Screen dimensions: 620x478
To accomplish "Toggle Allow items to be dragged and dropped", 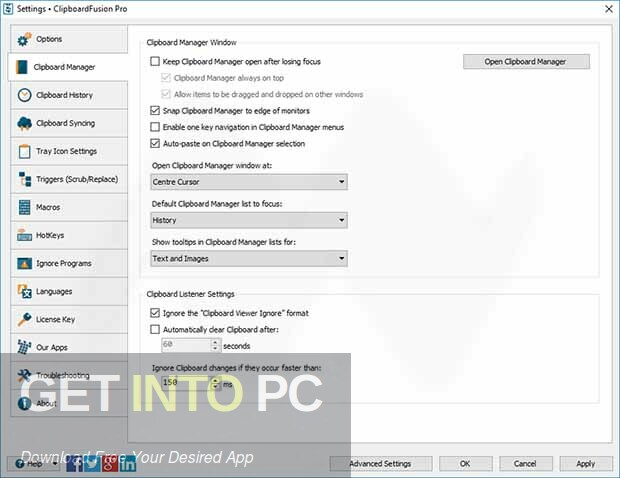I will (166, 94).
